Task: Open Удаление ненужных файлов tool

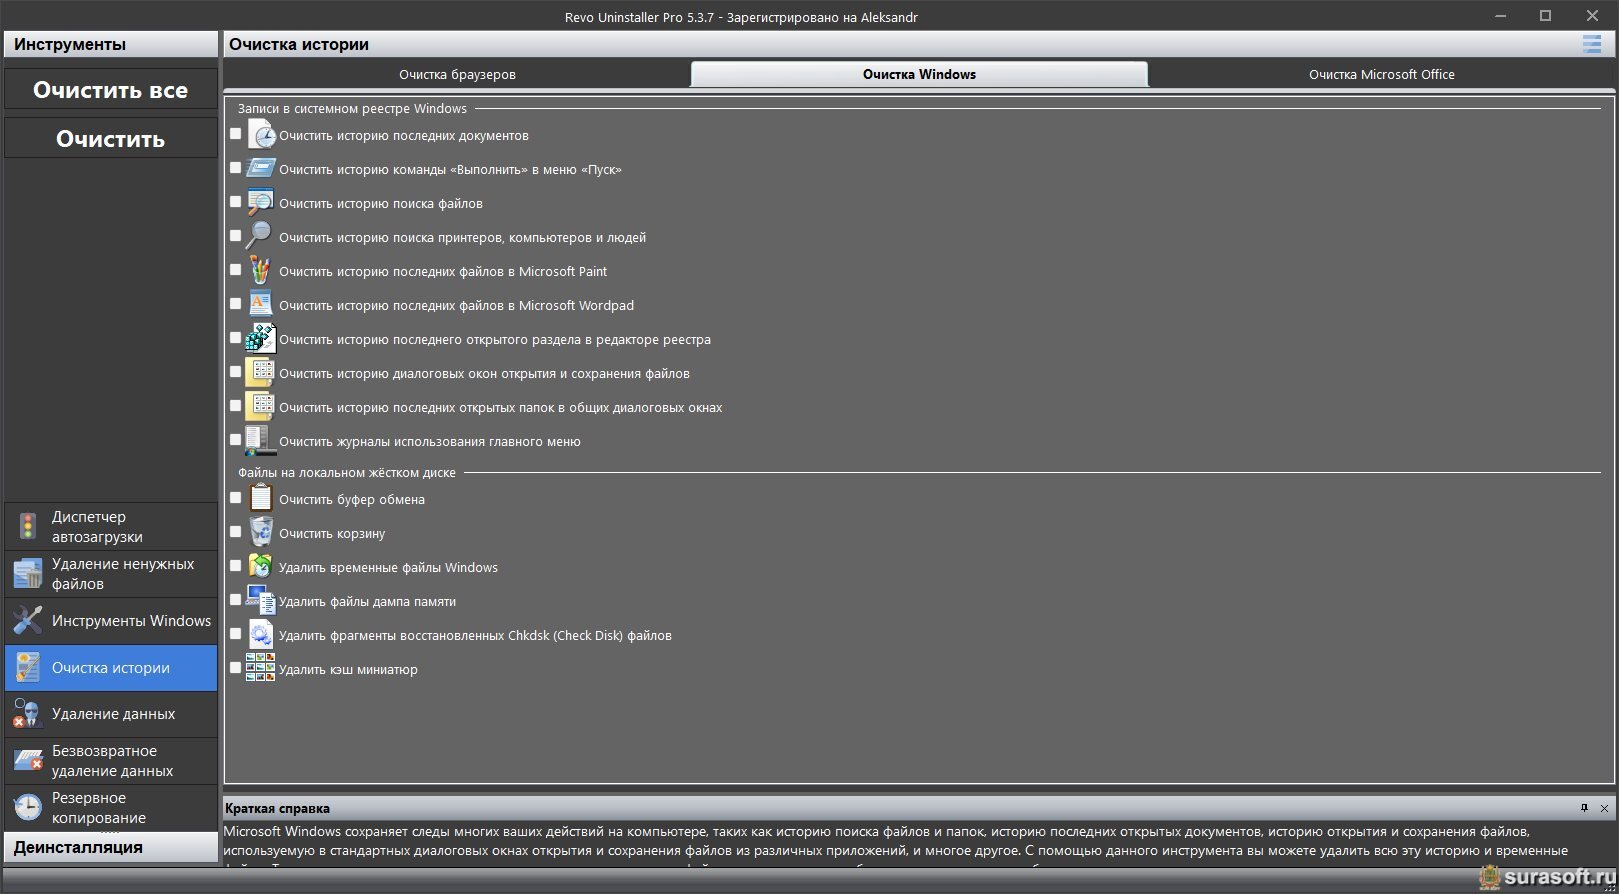Action: tap(111, 573)
